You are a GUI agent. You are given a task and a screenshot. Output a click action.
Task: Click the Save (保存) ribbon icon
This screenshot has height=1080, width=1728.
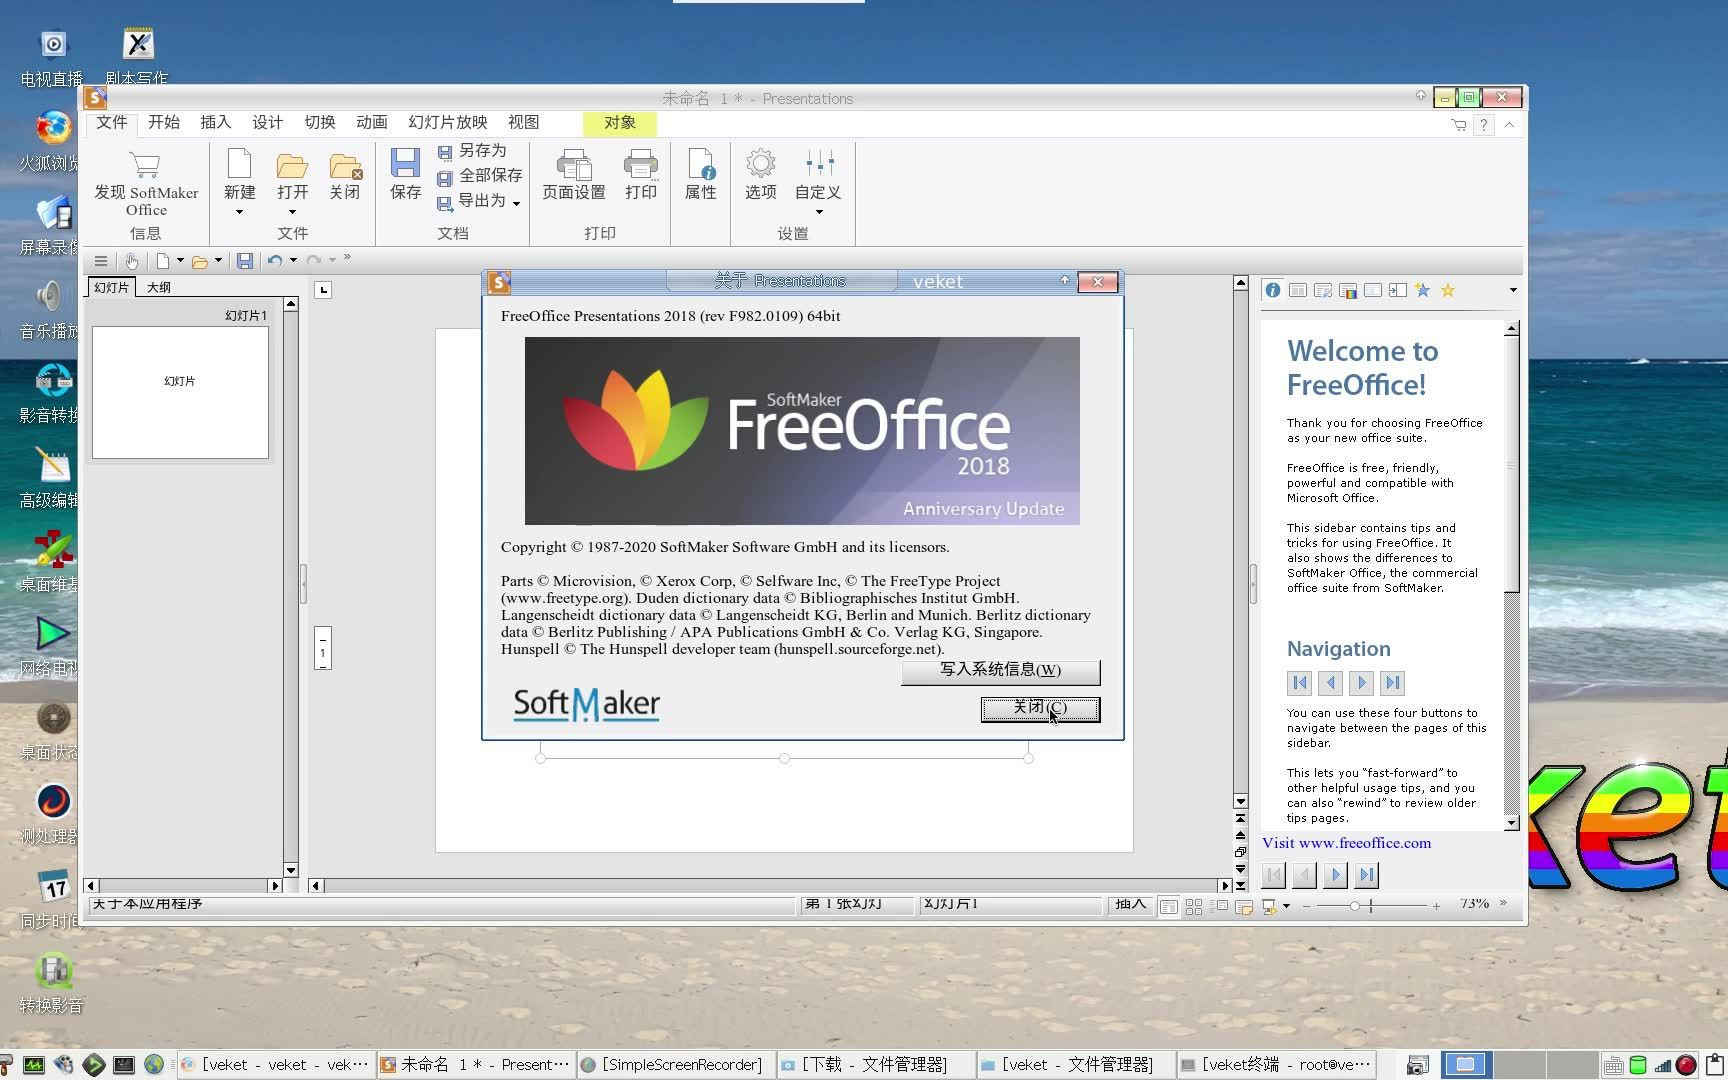click(x=405, y=174)
